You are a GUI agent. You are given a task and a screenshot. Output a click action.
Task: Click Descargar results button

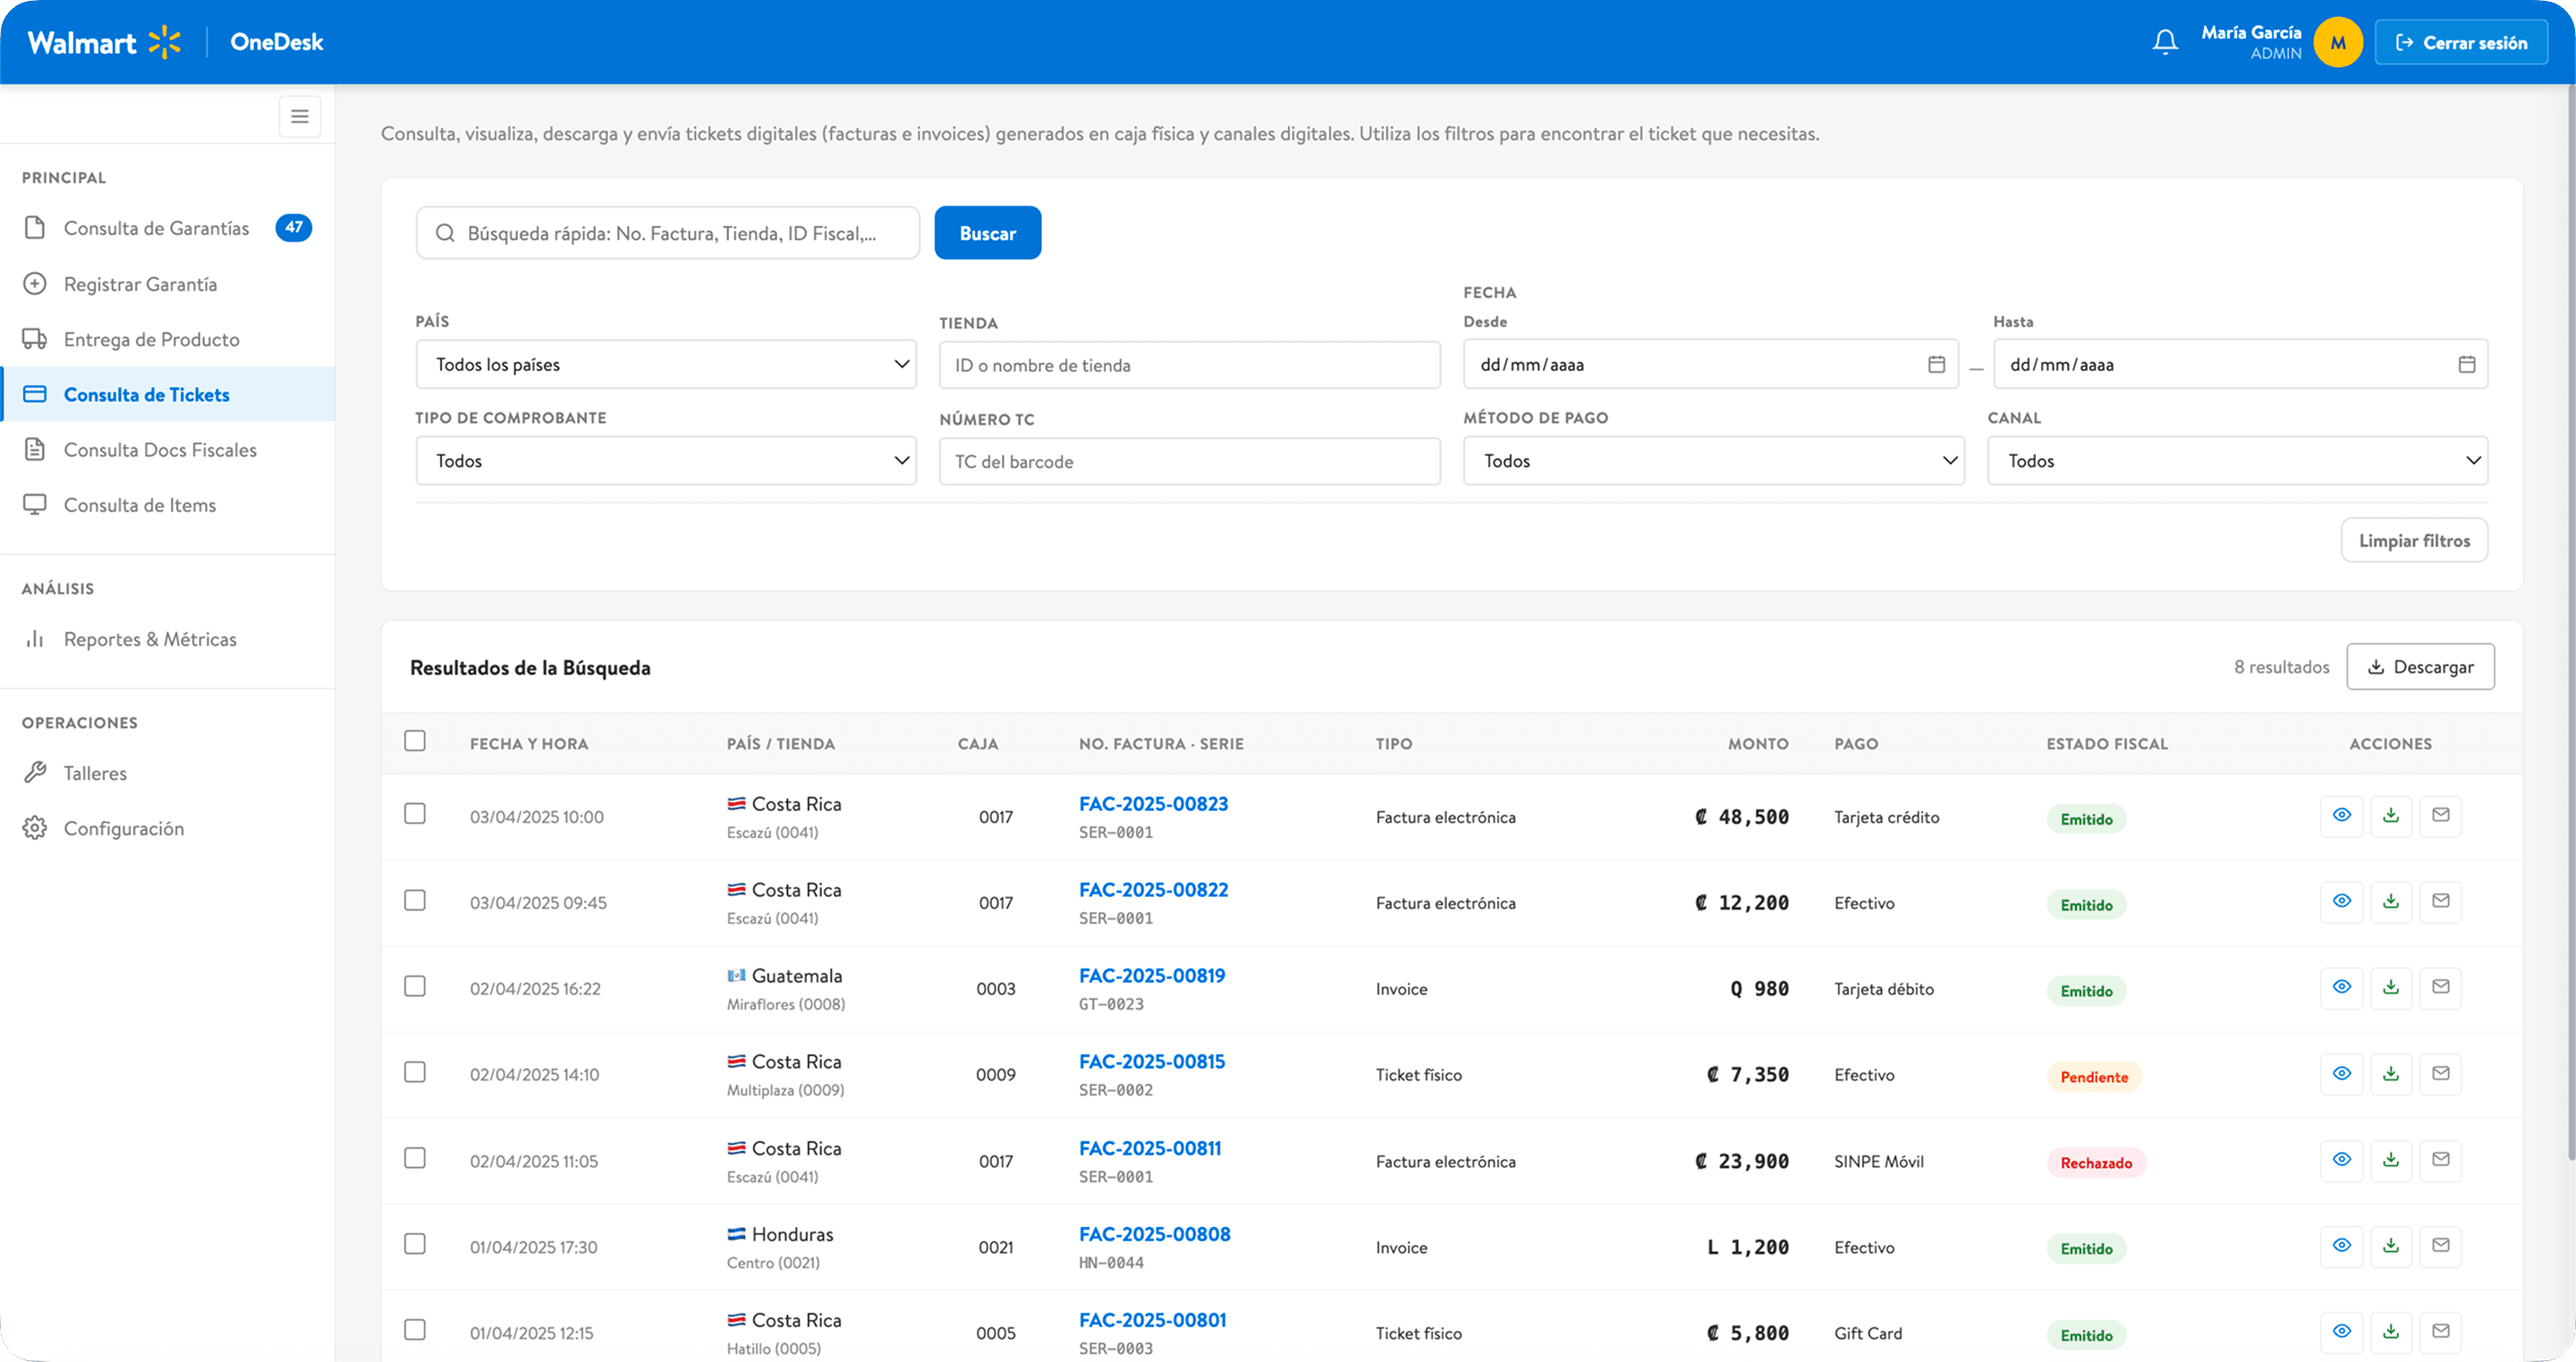2420,667
